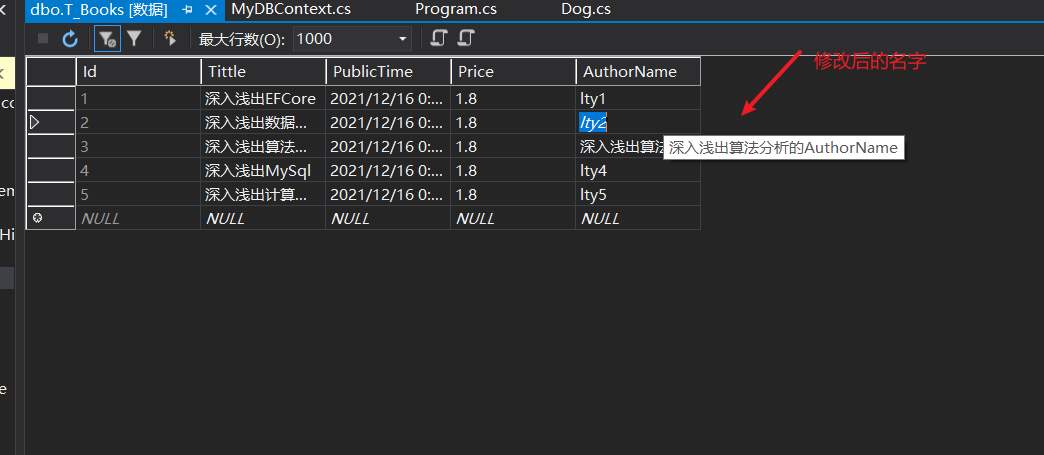Close the dbo.T_Books data tab
The height and width of the screenshot is (455, 1044).
coord(211,10)
